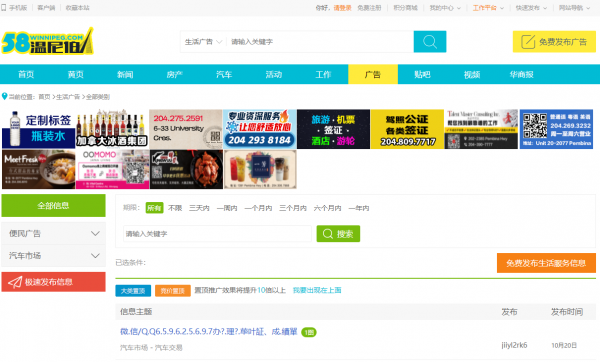Screen dimensions: 600x362
Task: Open the 视频 nav tab
Action: [x=472, y=74]
